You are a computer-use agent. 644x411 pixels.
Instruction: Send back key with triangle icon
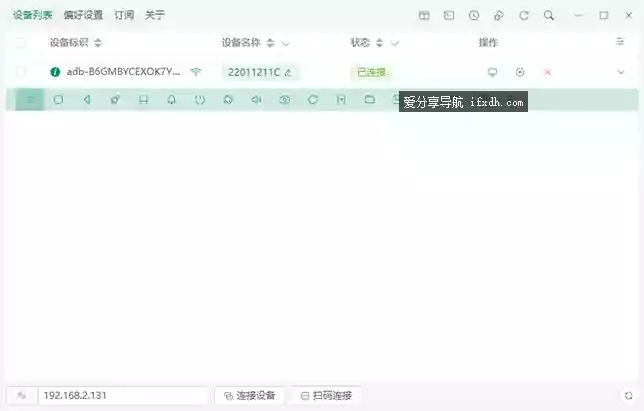87,99
